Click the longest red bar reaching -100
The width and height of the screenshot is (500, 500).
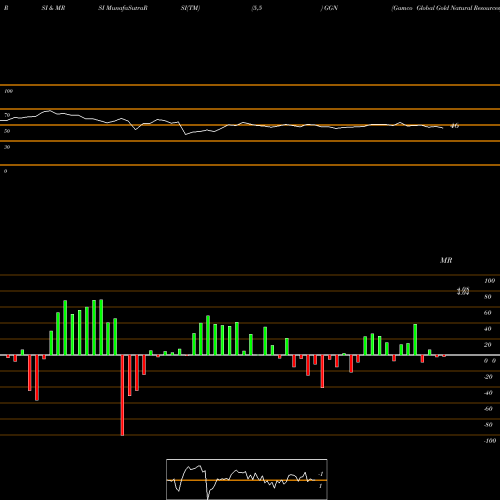pos(122,395)
